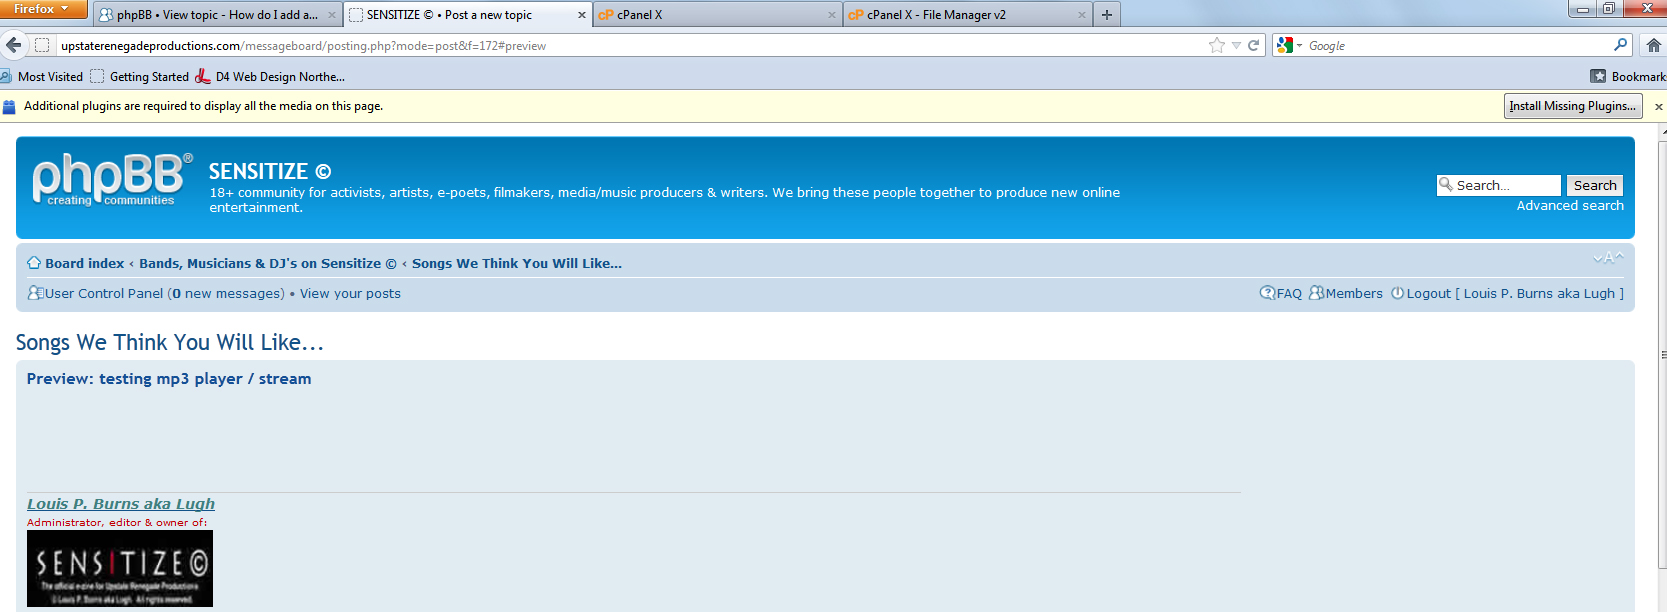The image size is (1667, 612).
Task: Bookmark this page with the star icon
Action: [x=1216, y=45]
